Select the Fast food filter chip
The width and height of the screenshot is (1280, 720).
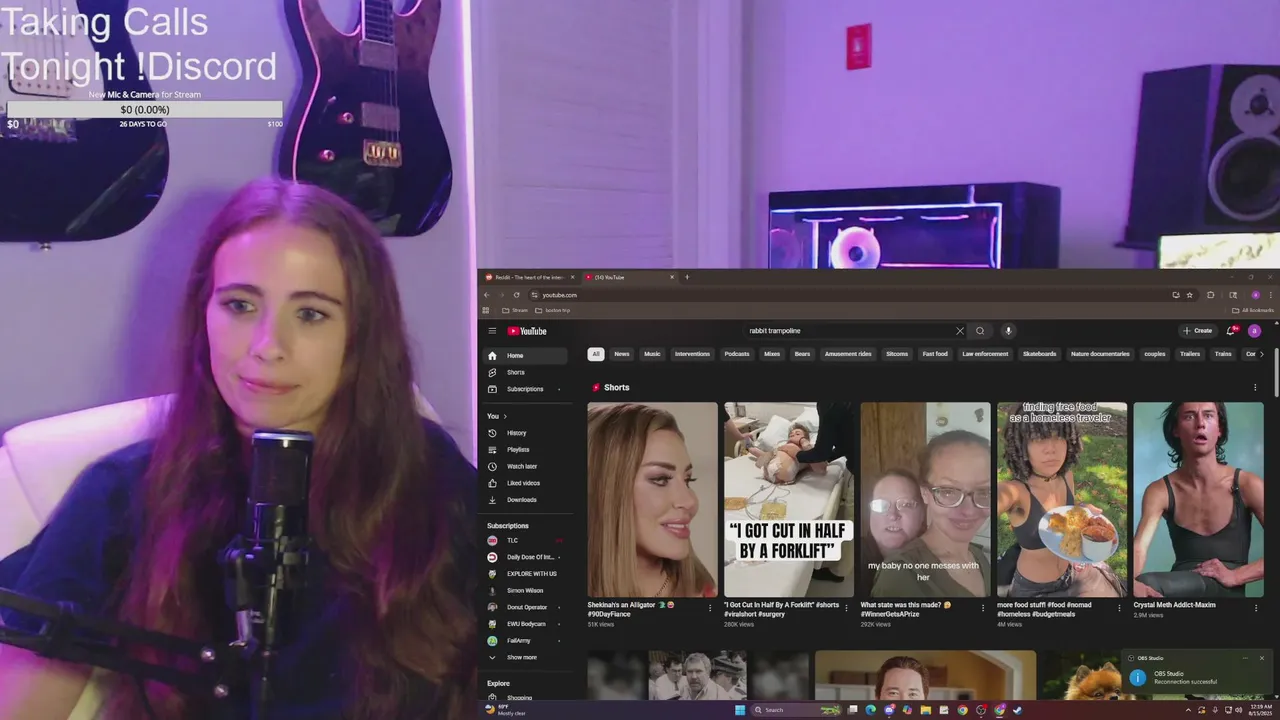[x=935, y=354]
